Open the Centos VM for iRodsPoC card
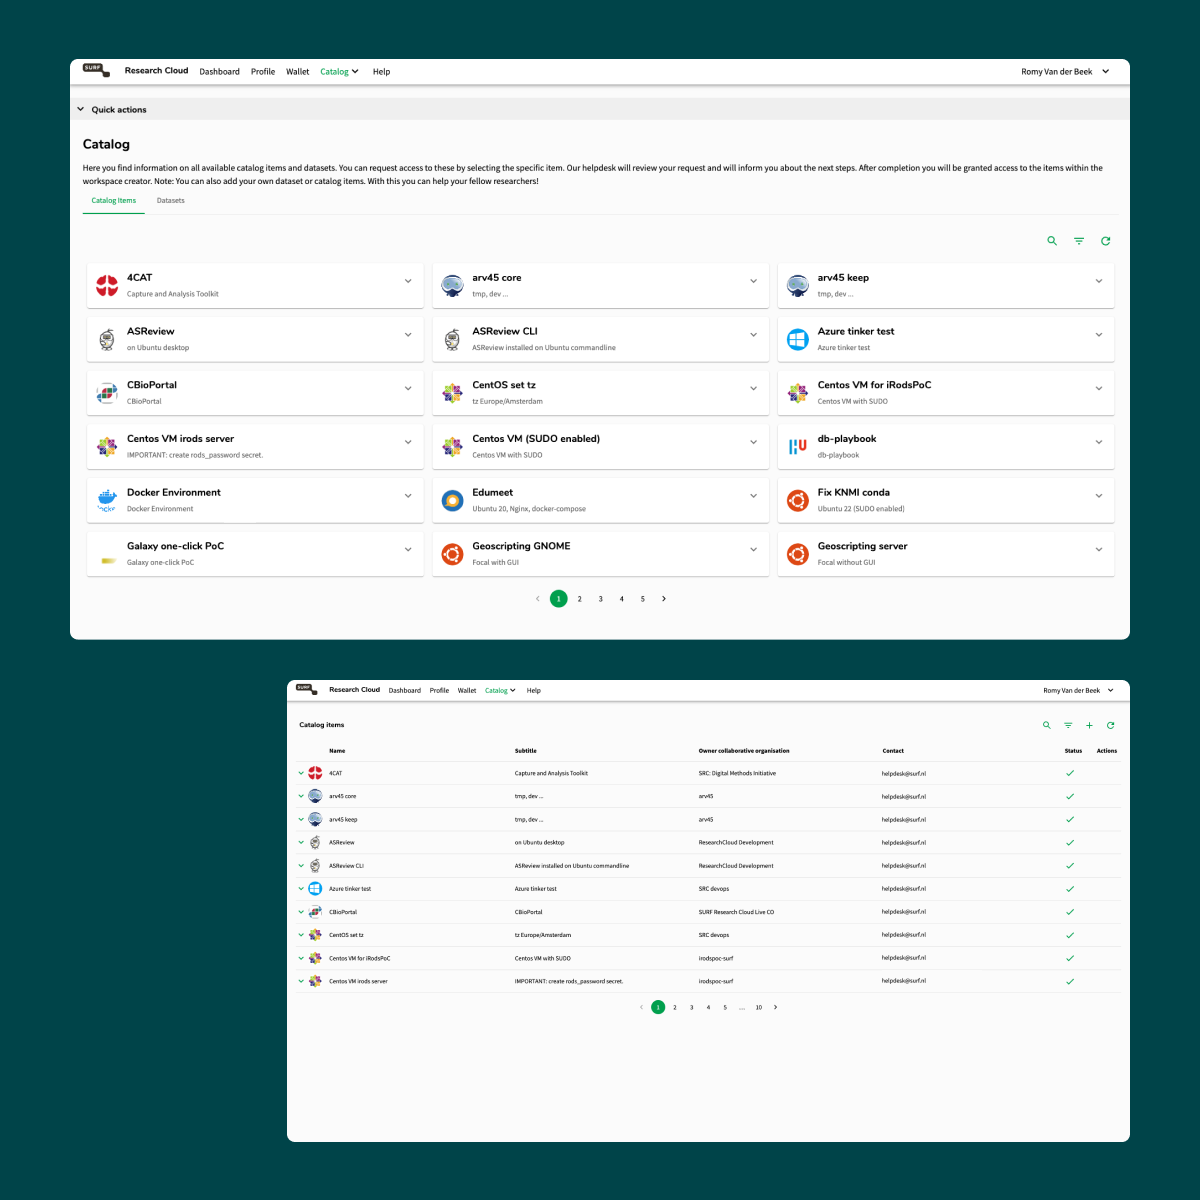Image resolution: width=1200 pixels, height=1200 pixels. (946, 392)
